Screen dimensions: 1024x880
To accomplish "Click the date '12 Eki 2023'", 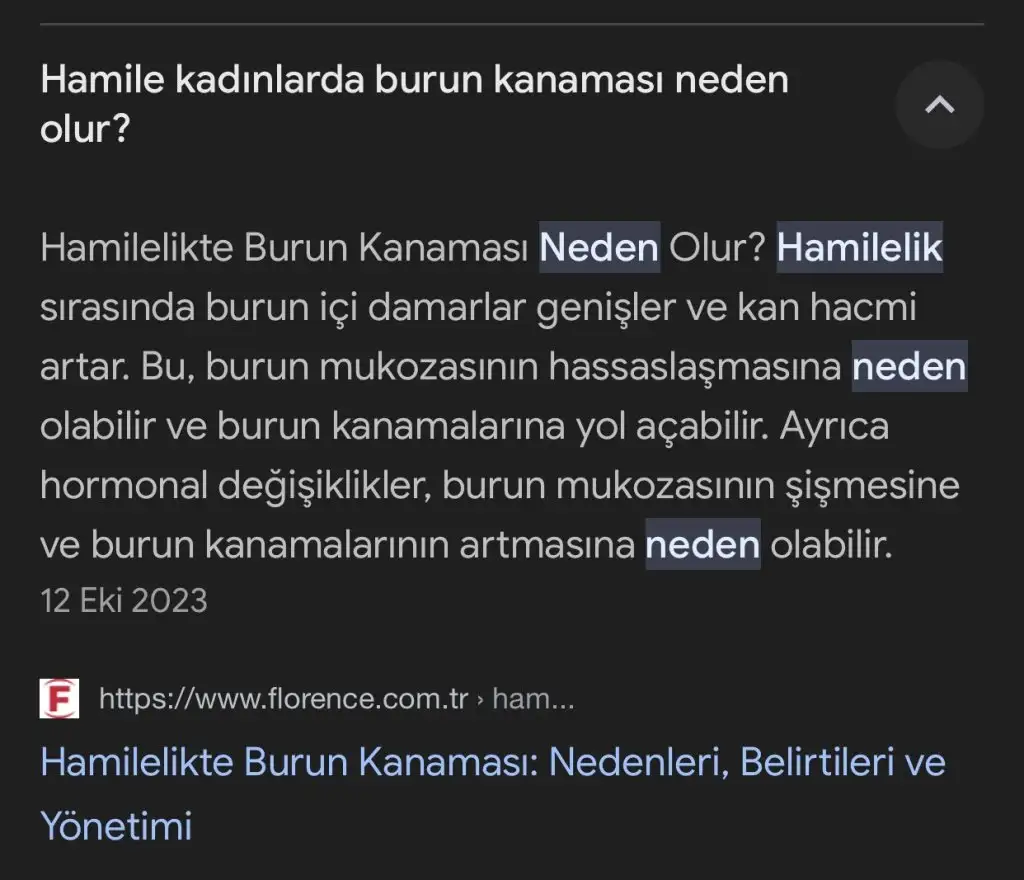I will (x=124, y=600).
